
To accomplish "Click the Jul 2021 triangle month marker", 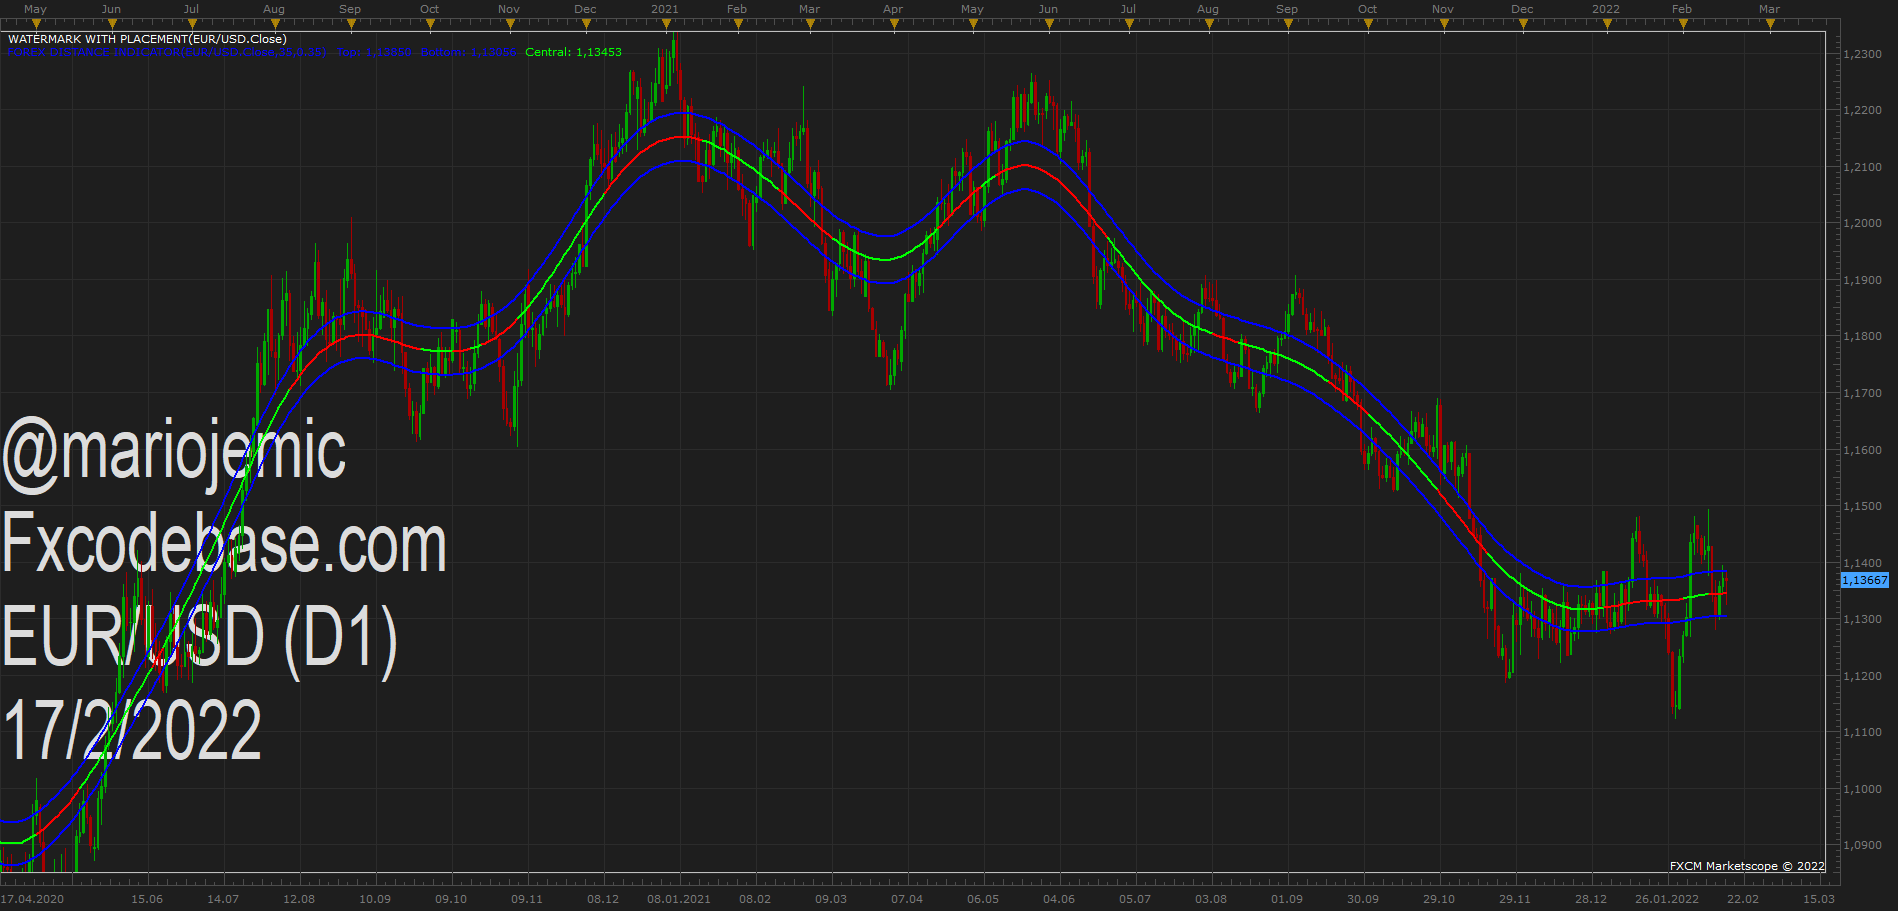I will pos(1129,24).
